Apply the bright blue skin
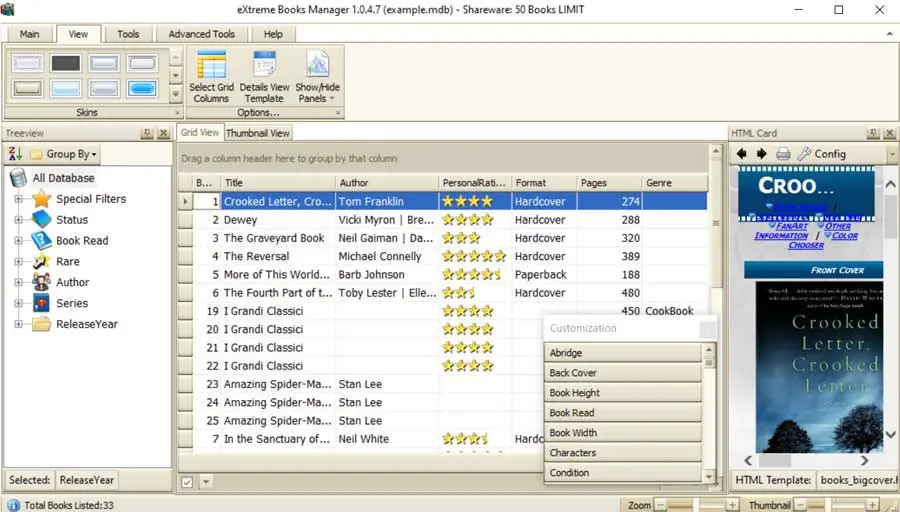 pyautogui.click(x=142, y=89)
